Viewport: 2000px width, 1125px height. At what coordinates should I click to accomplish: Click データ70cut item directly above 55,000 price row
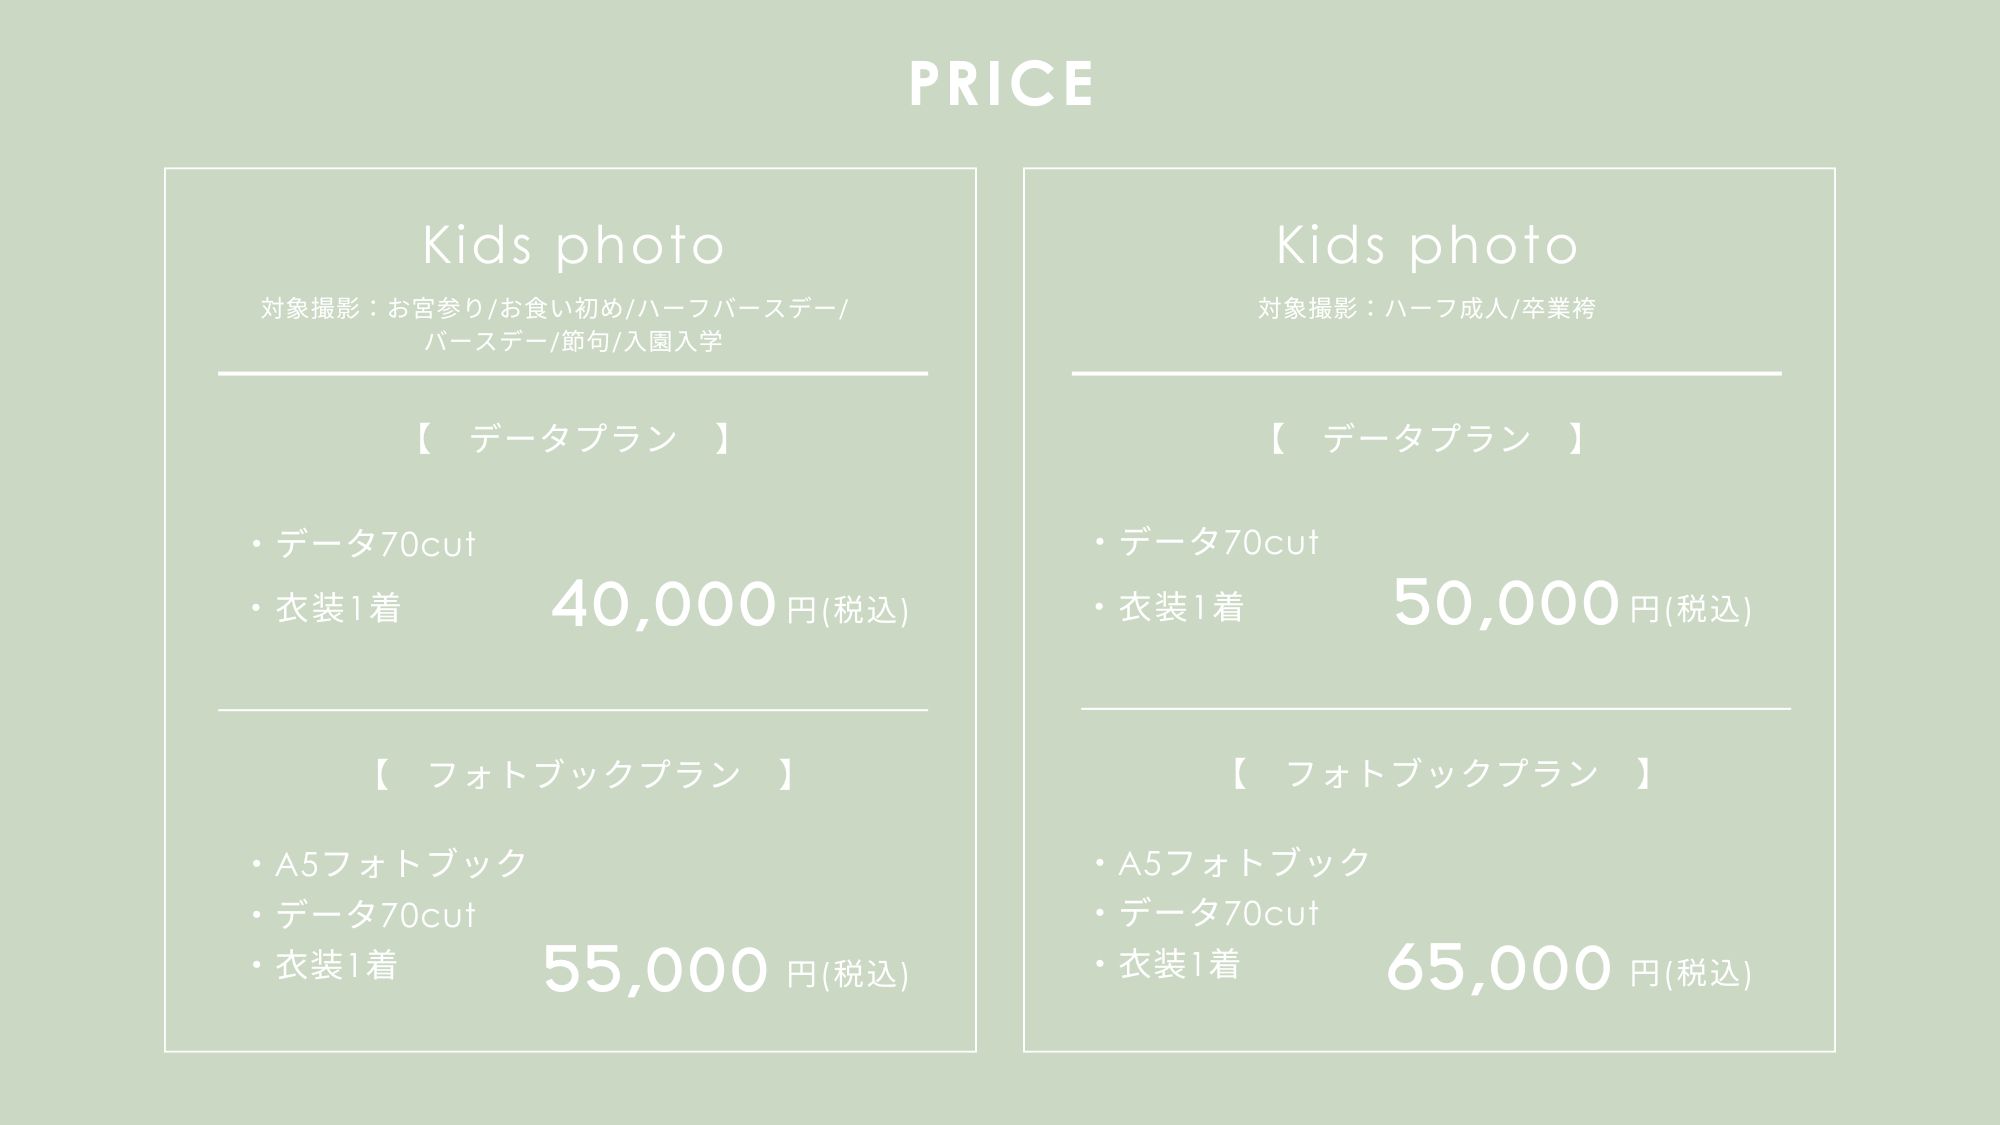pyautogui.click(x=375, y=914)
